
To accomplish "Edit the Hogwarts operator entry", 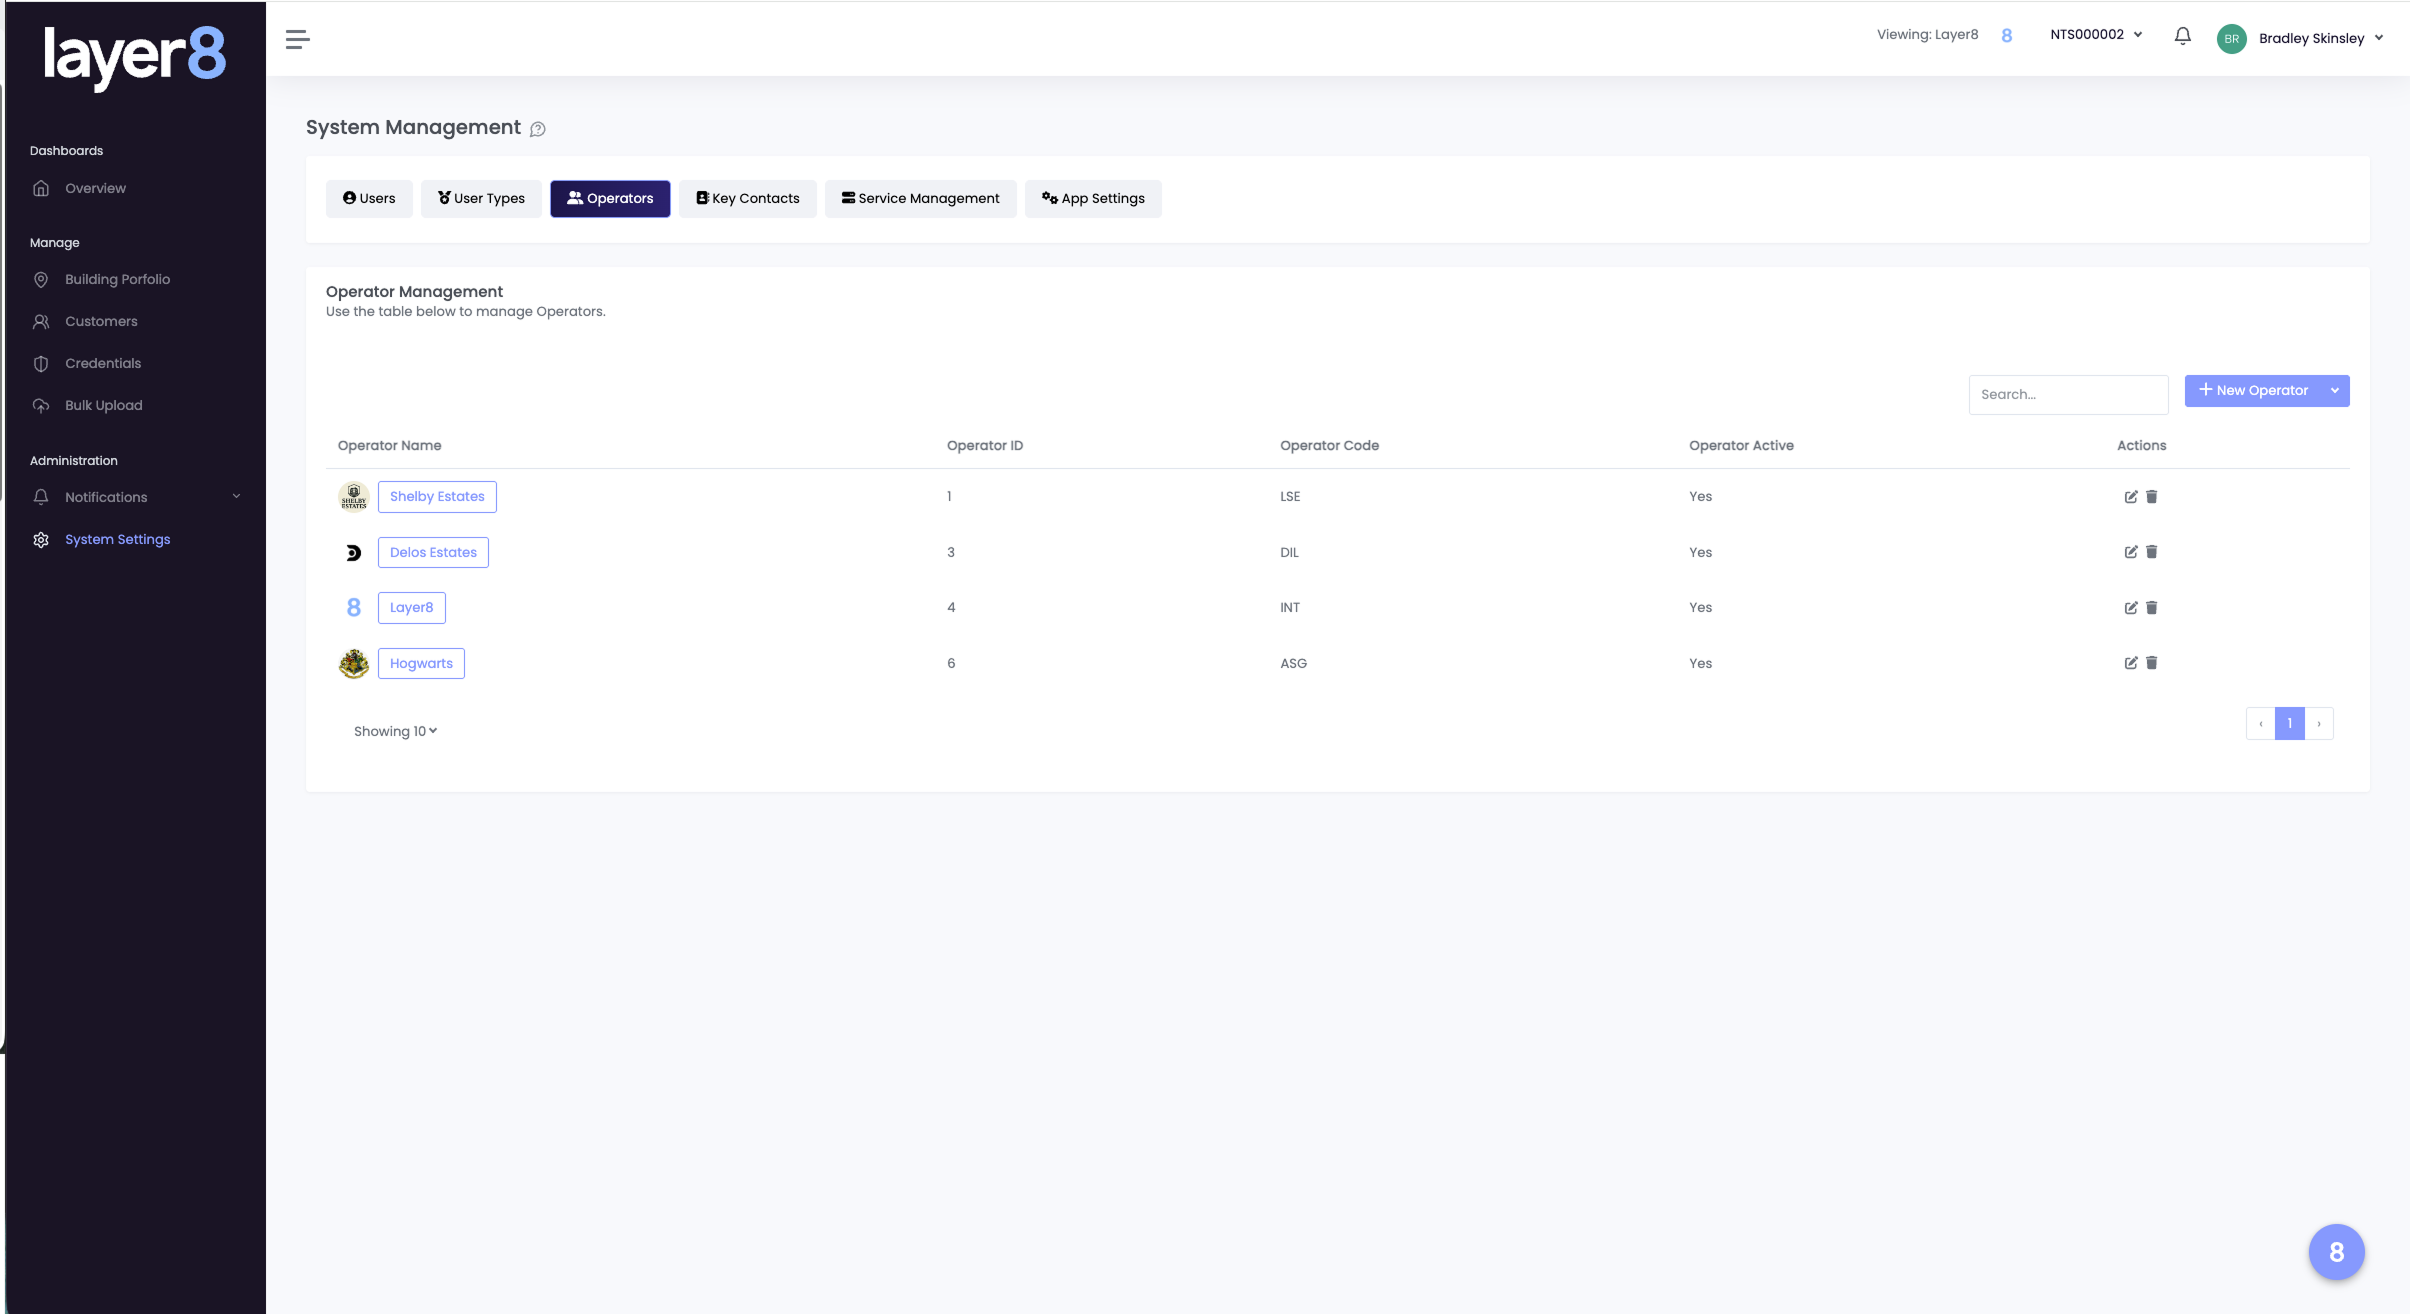I will point(2130,663).
